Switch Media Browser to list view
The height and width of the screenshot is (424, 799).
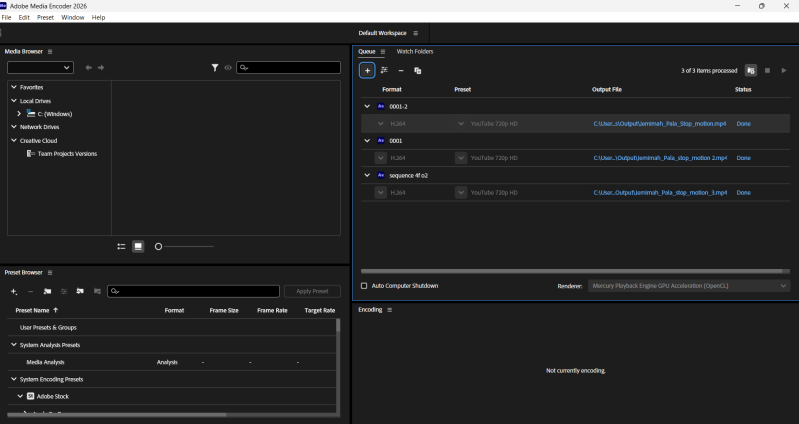(121, 247)
